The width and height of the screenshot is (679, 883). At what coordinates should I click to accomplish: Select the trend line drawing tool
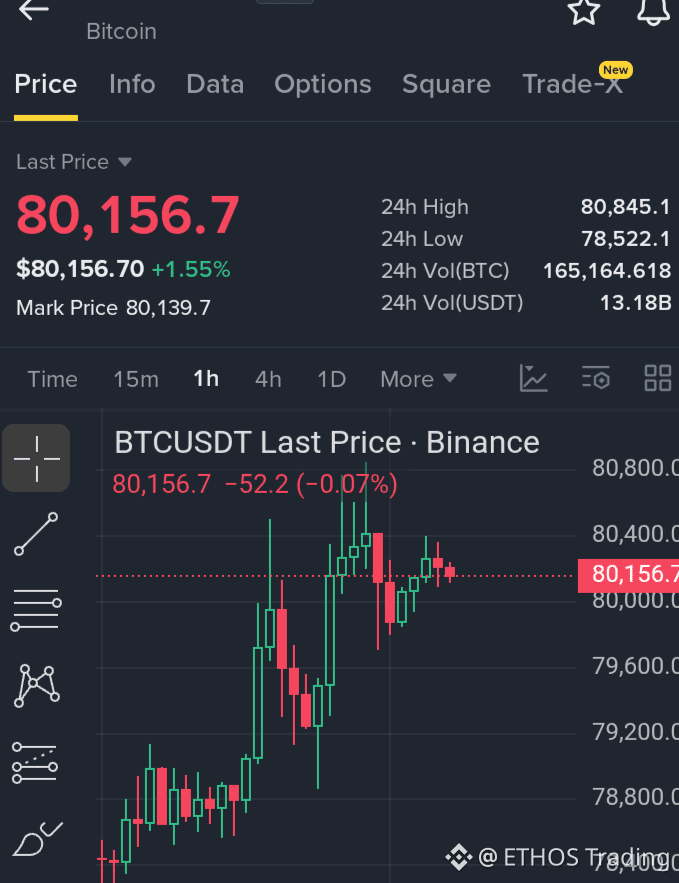36,533
